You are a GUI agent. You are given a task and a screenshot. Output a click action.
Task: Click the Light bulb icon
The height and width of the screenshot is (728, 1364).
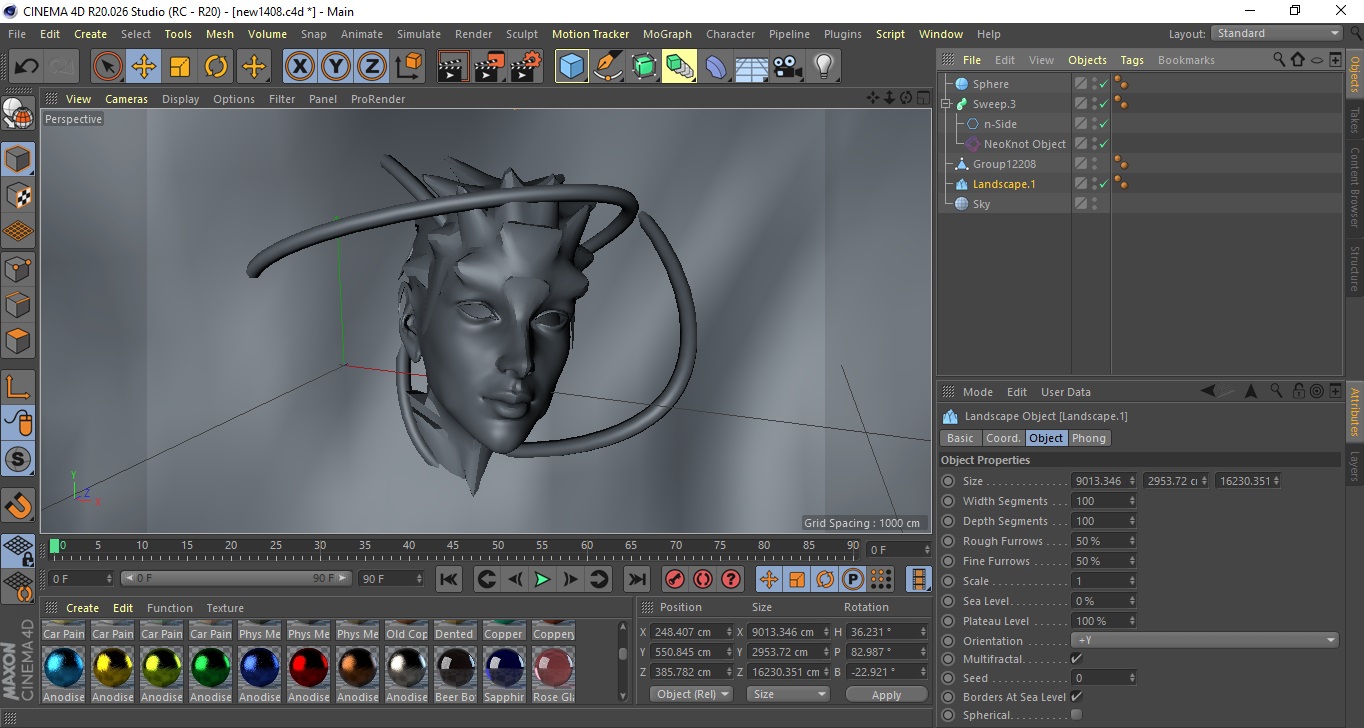point(823,67)
